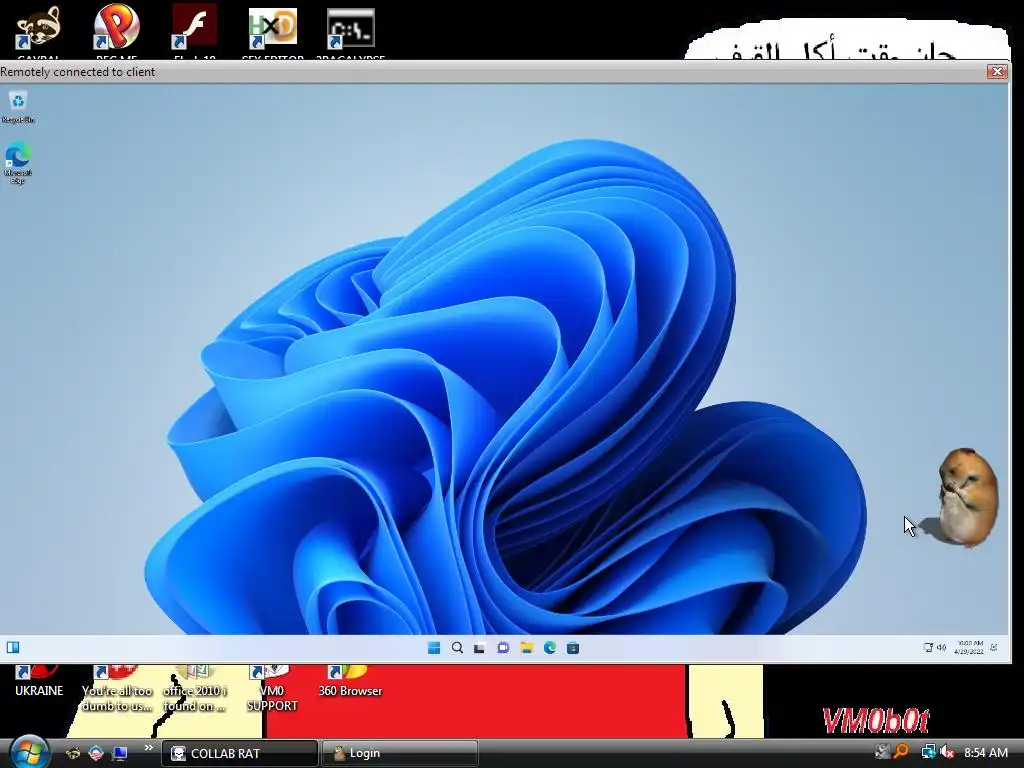Open Microsoft Store on remote taskbar
This screenshot has height=768, width=1024.
573,648
